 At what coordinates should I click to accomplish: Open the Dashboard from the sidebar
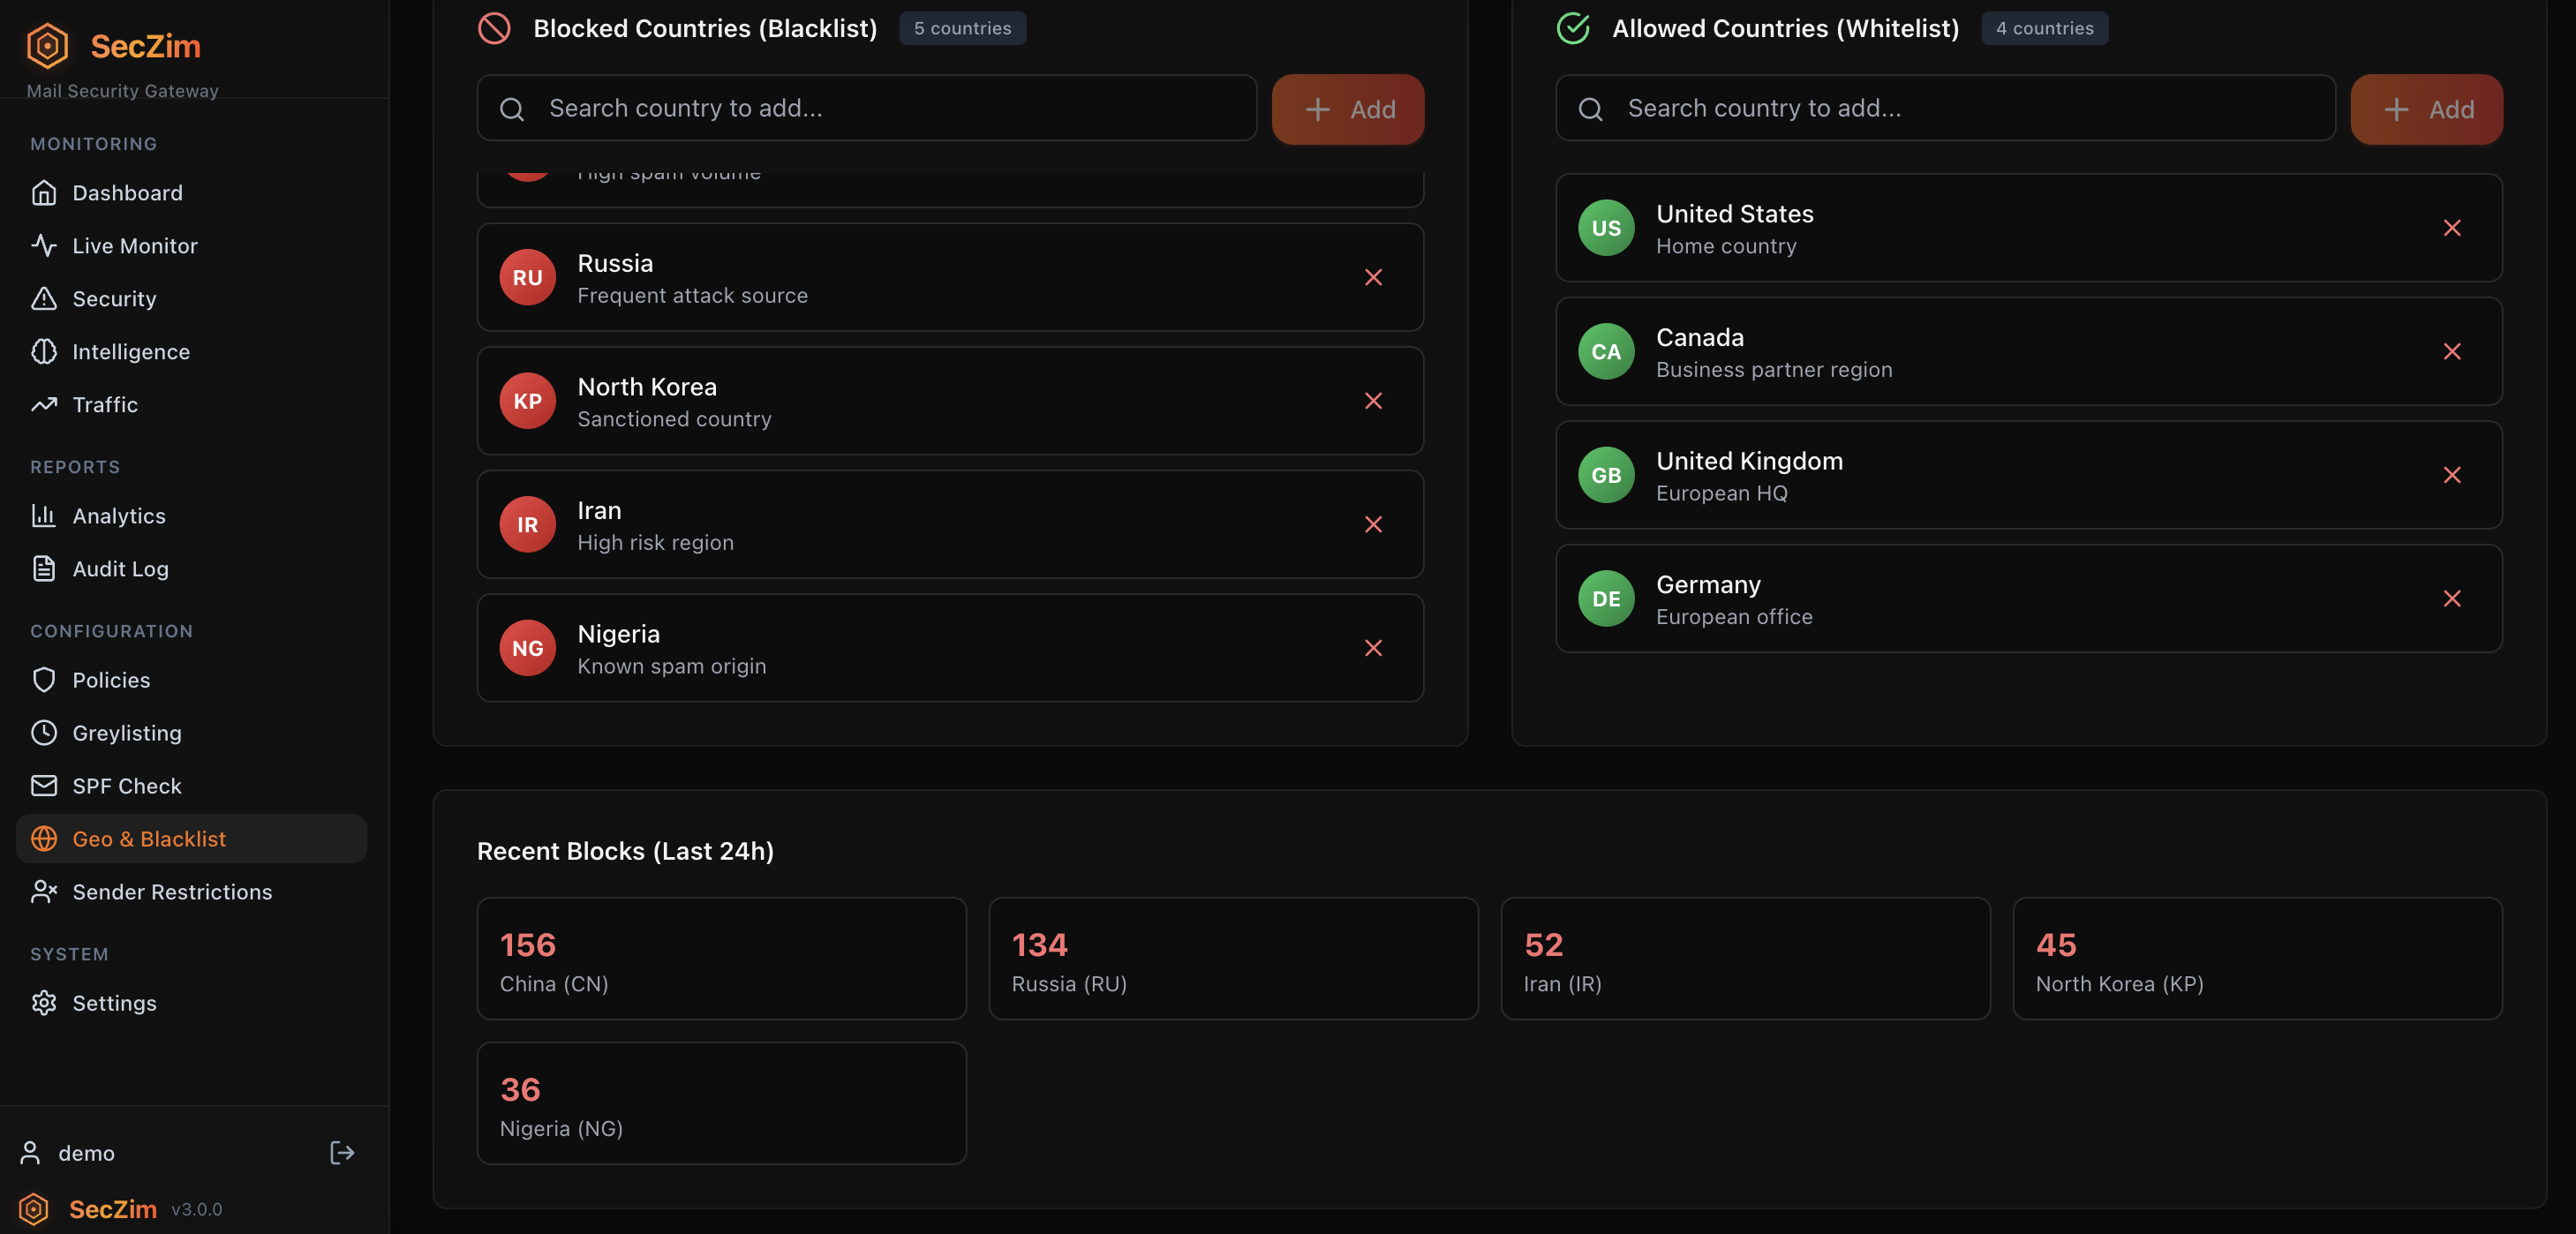(x=126, y=192)
